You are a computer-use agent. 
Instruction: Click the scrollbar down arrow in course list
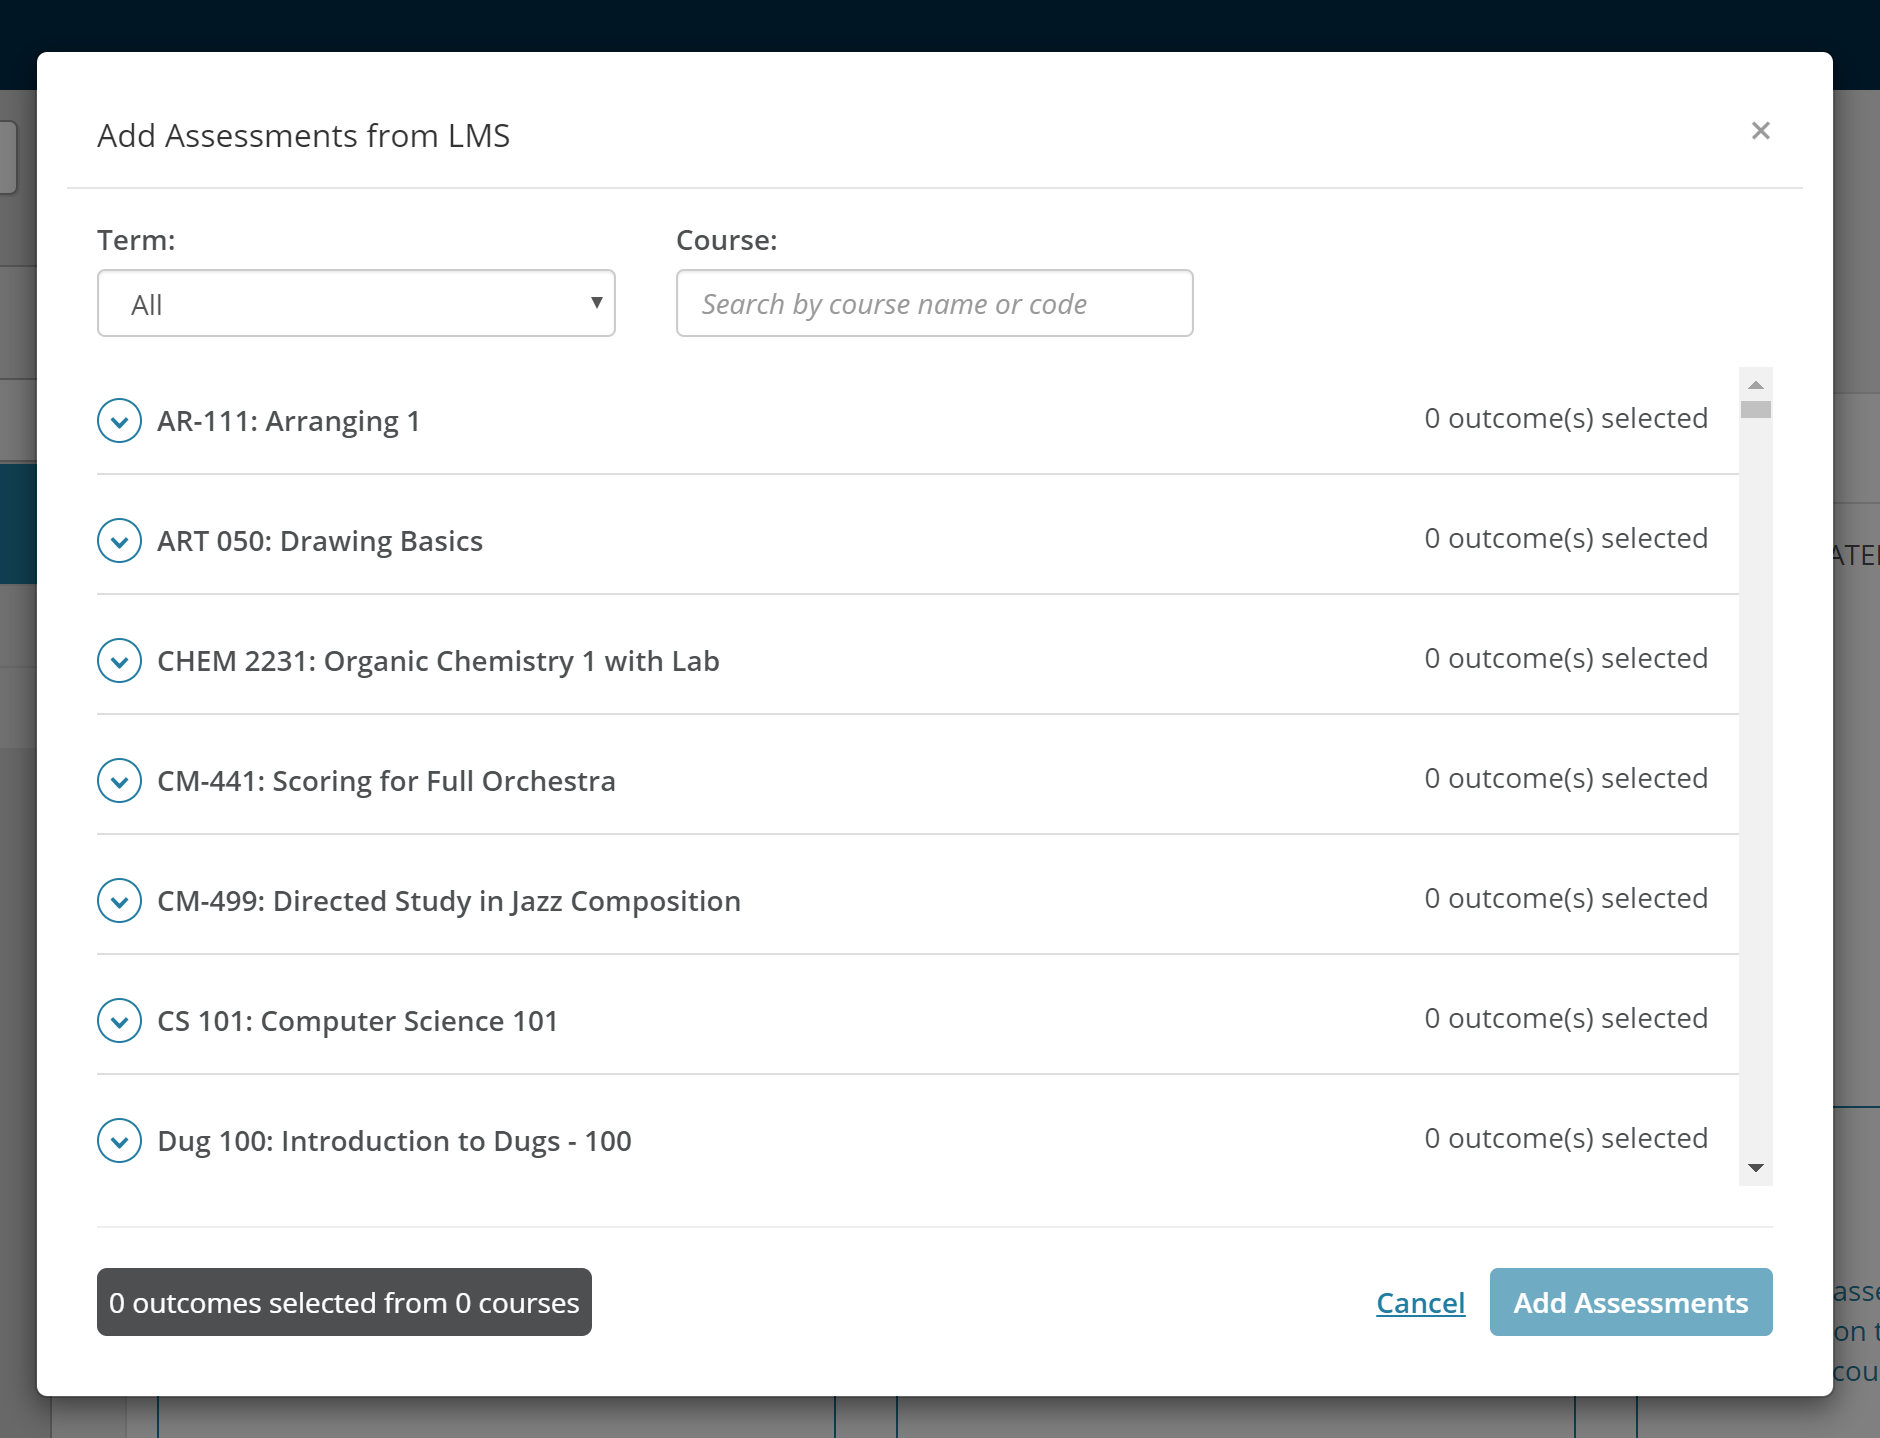point(1756,1168)
